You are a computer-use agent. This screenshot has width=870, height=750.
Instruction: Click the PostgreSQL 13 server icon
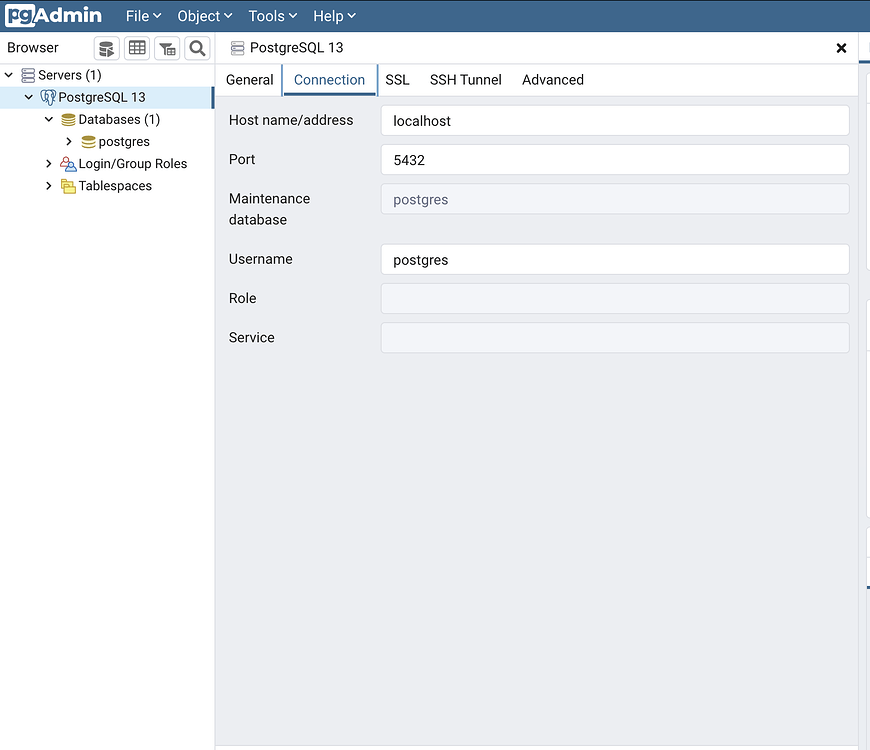click(x=48, y=97)
